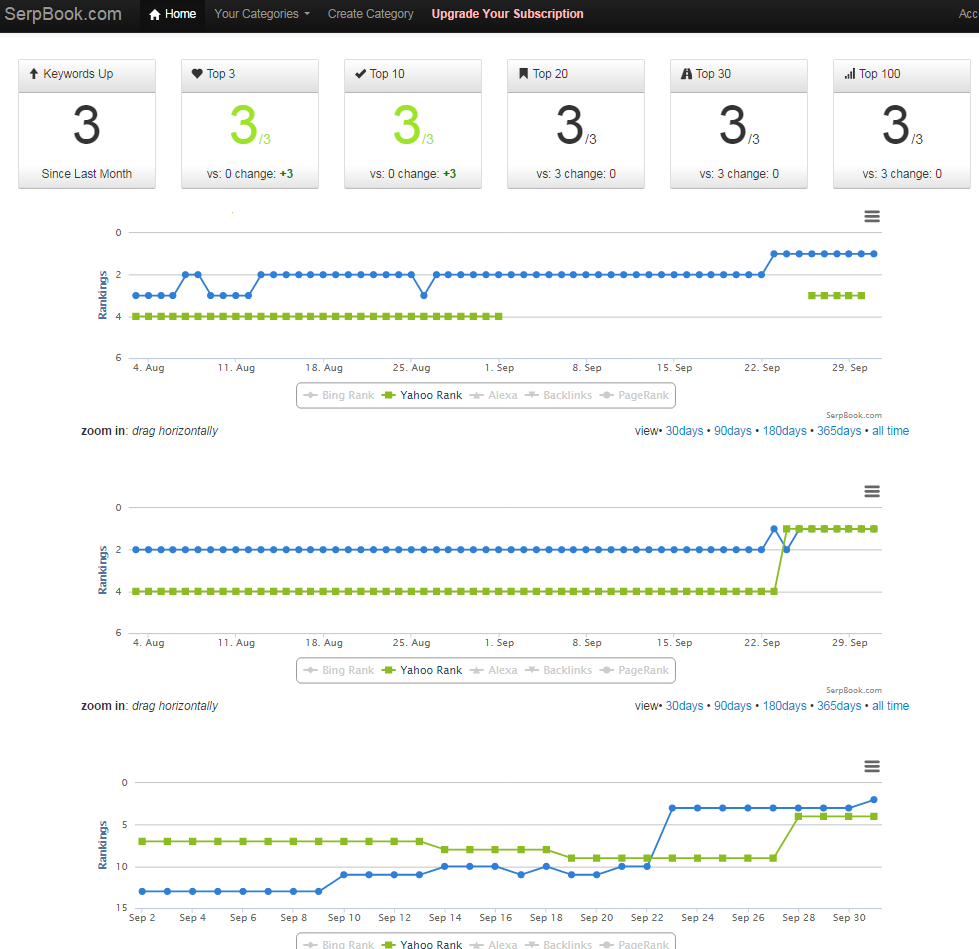Select all time view for the second chart

(890, 706)
